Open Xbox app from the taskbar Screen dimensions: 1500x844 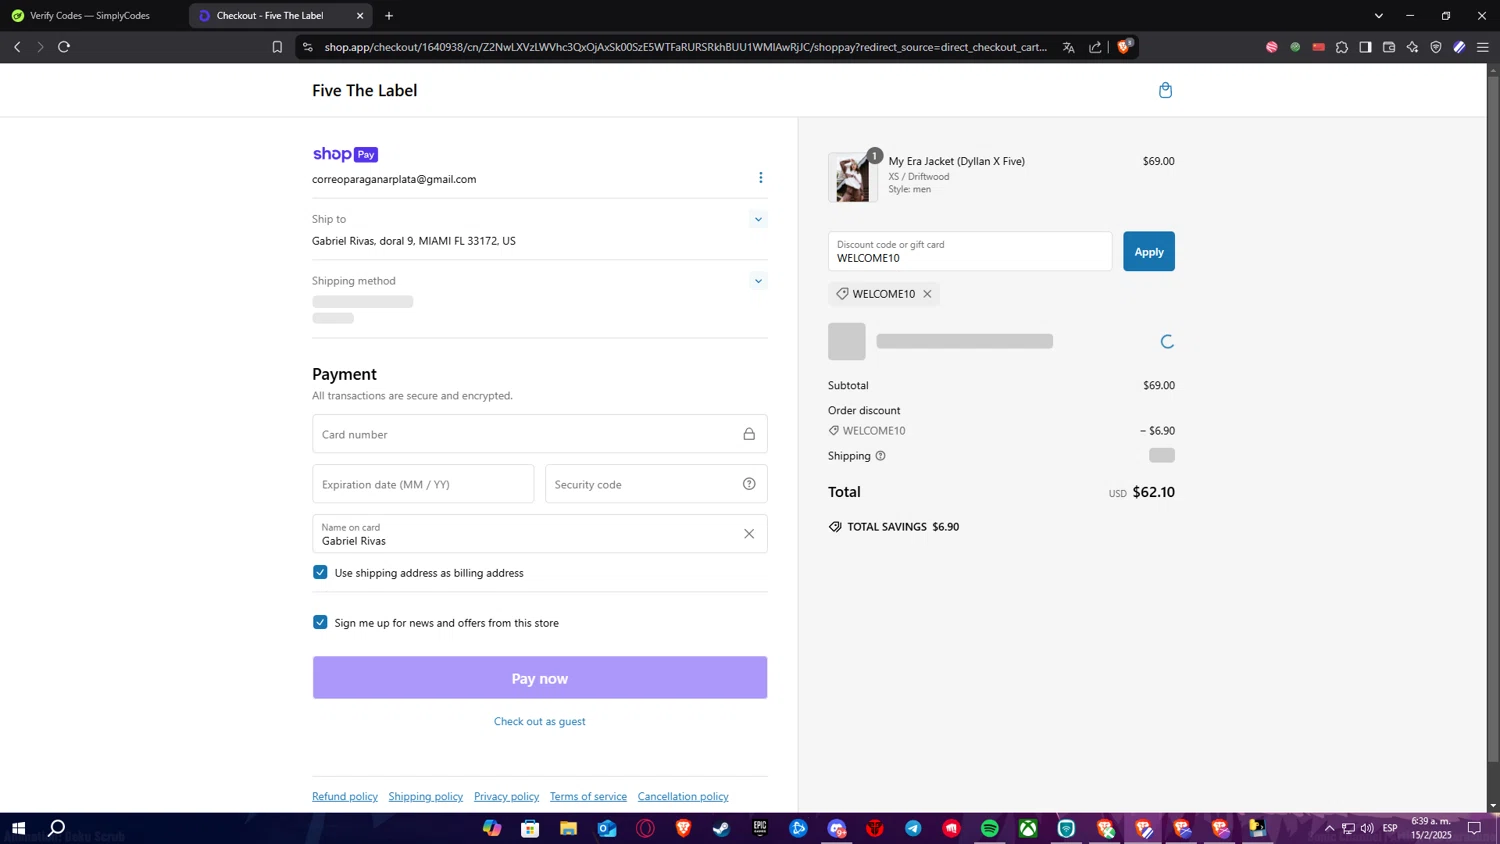1028,828
